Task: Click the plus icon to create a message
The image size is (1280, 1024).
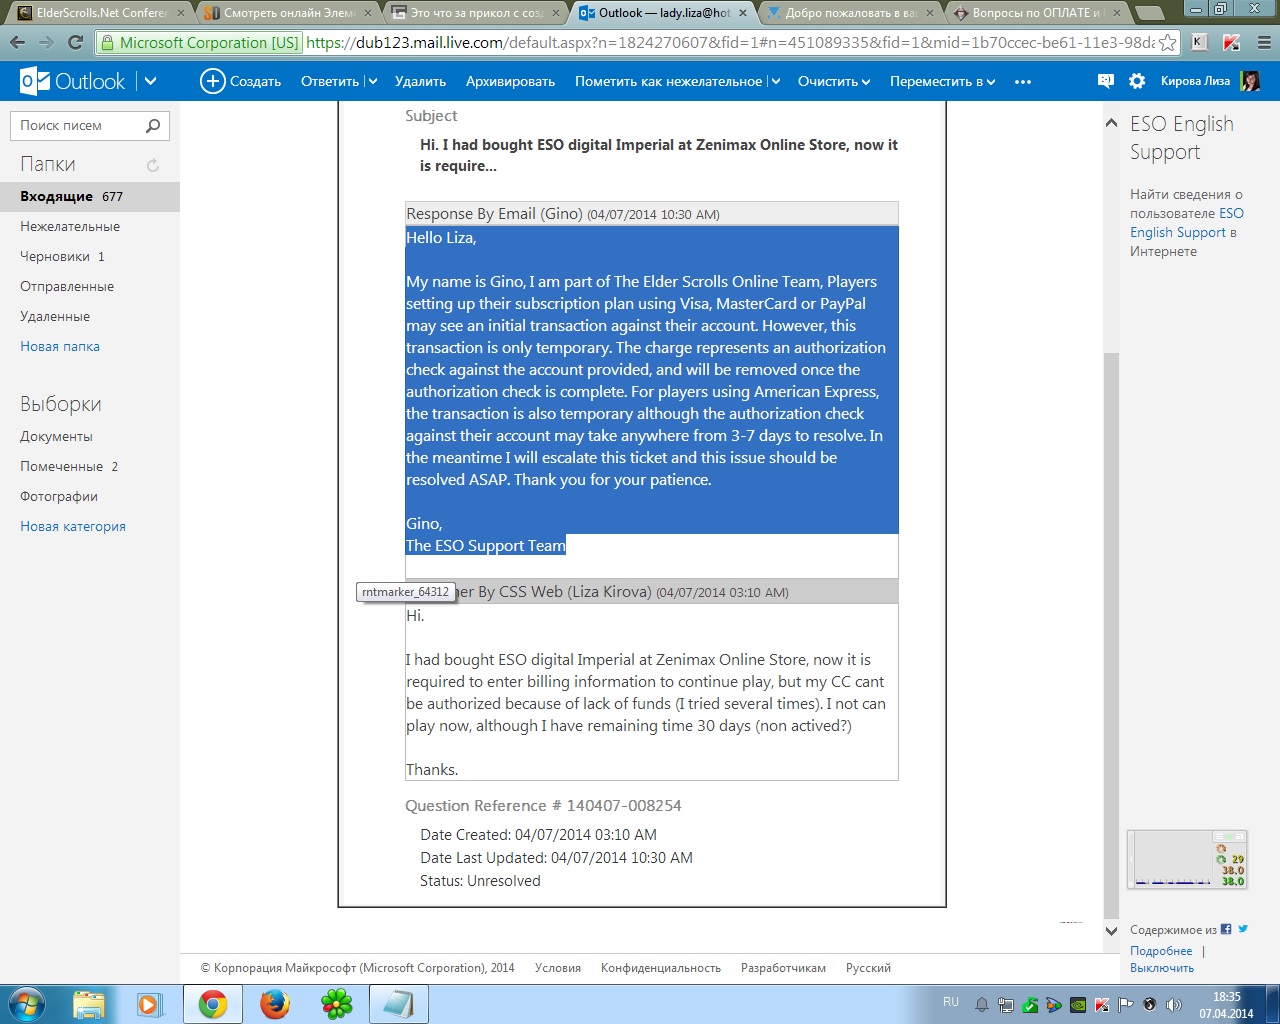Action: 212,81
